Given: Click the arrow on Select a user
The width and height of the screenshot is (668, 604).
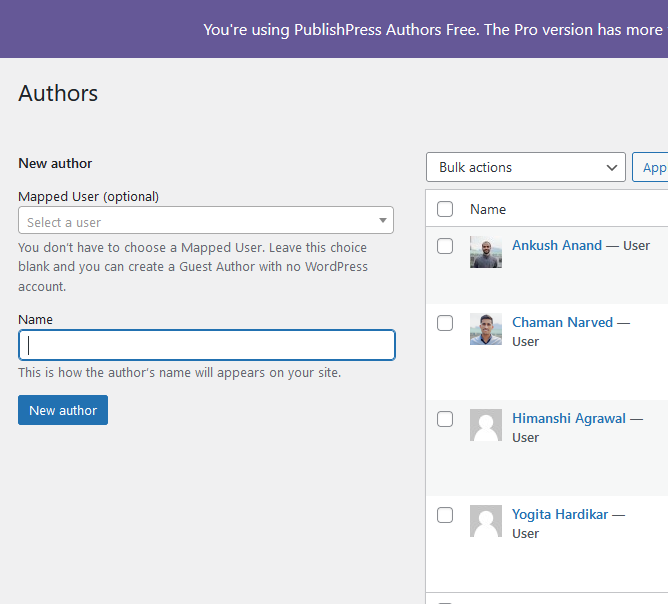Looking at the screenshot, I should coord(383,220).
